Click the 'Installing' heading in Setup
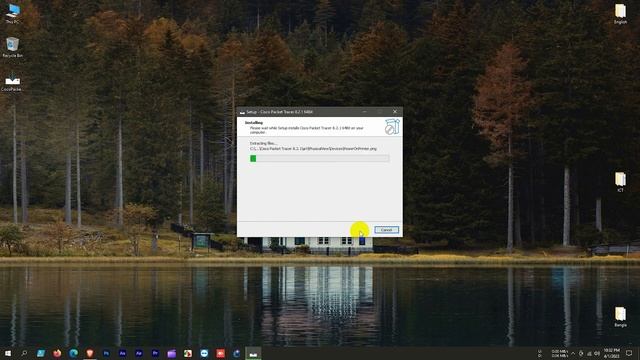The width and height of the screenshot is (640, 360). click(x=254, y=122)
